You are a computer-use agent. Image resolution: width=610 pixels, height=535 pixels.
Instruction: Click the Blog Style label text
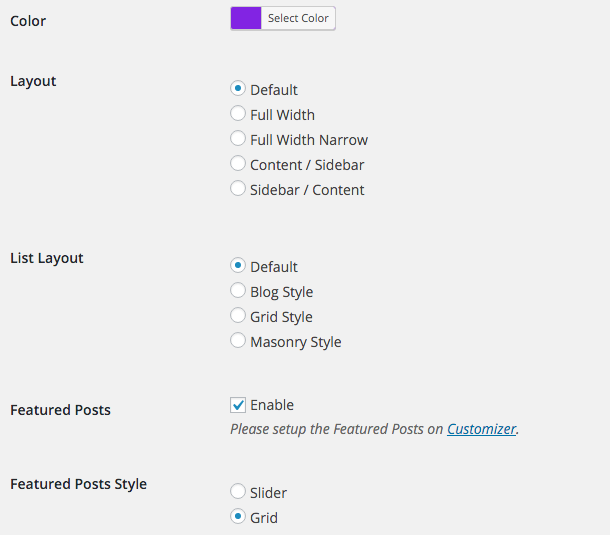(282, 292)
